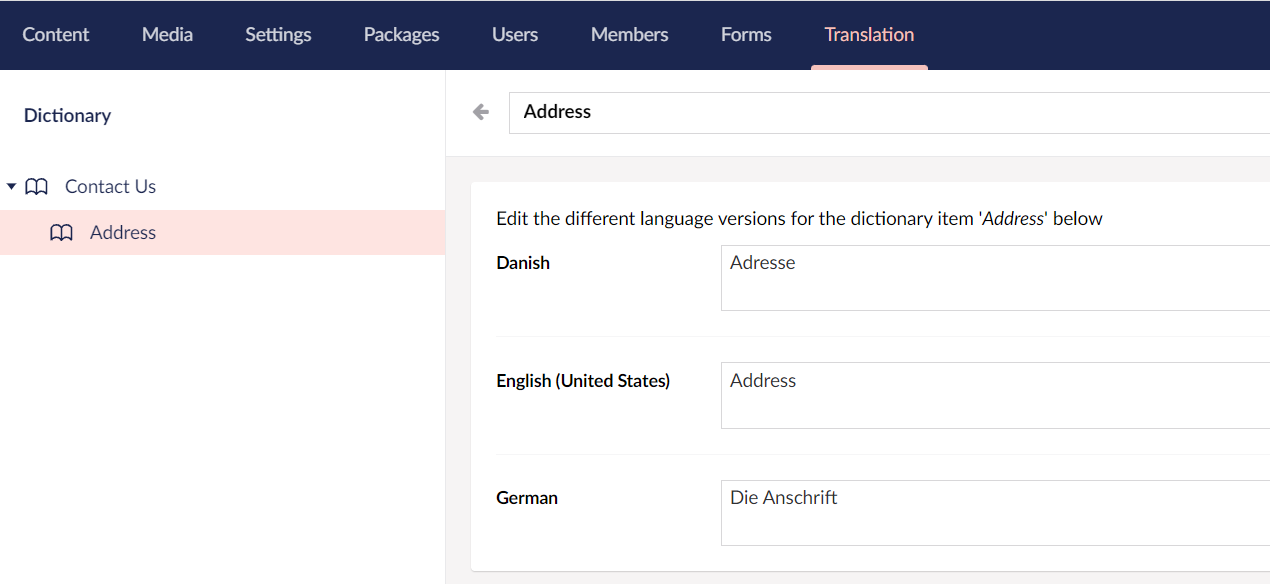1271x585 pixels.
Task: Switch to the Content section
Action: (x=56, y=35)
